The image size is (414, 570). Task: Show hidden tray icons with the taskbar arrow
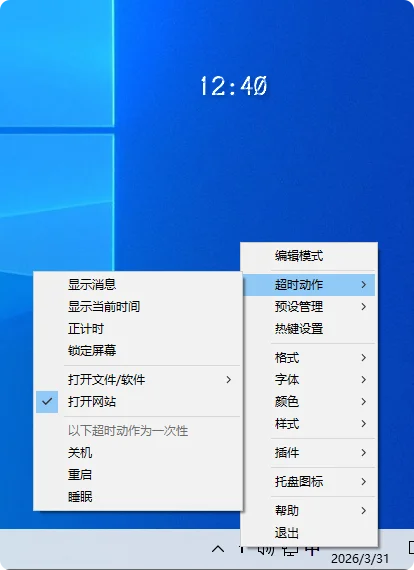click(218, 549)
